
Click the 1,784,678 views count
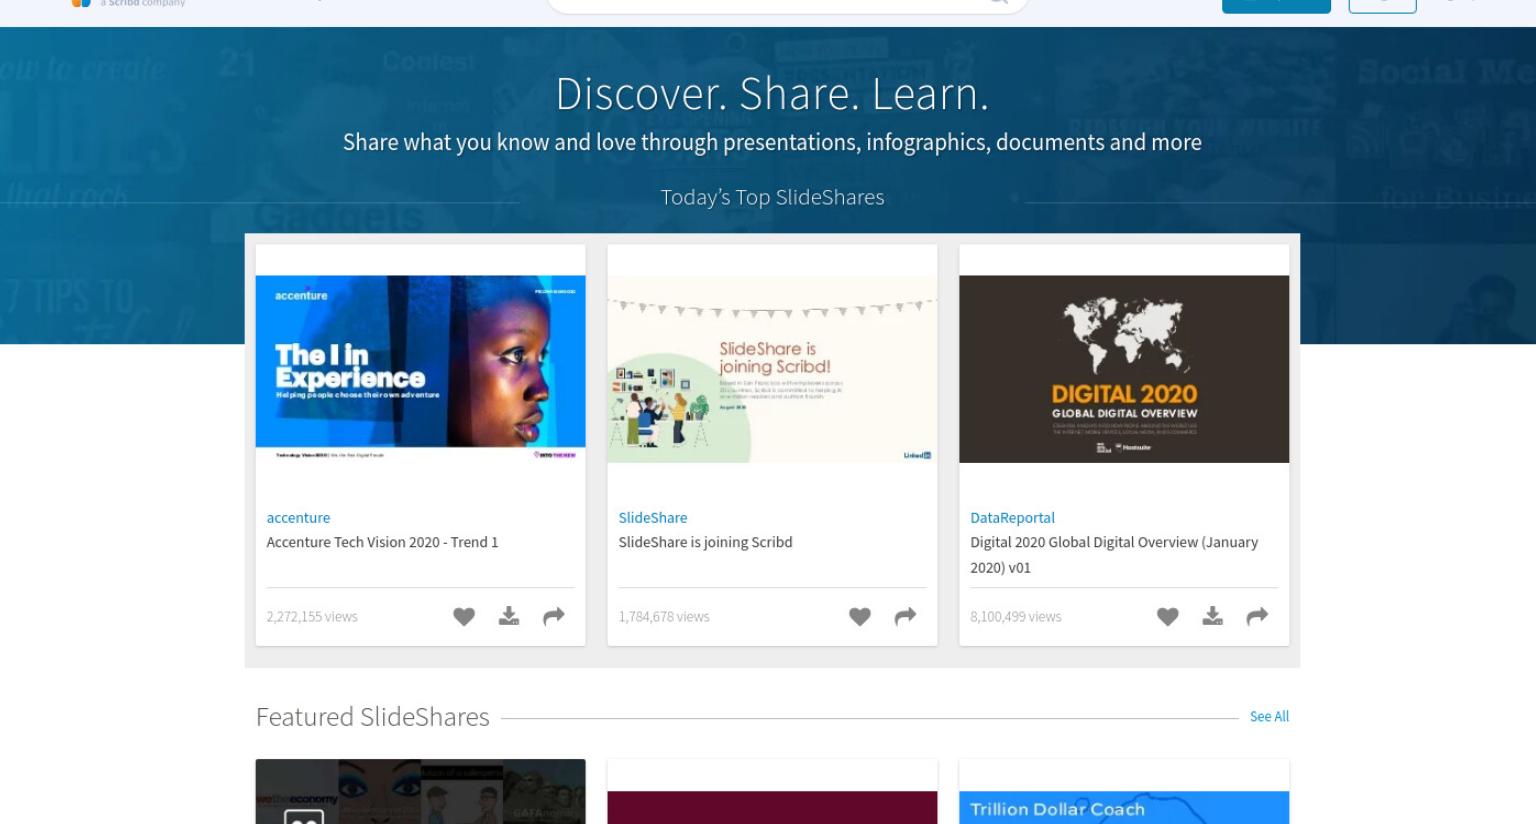point(664,617)
